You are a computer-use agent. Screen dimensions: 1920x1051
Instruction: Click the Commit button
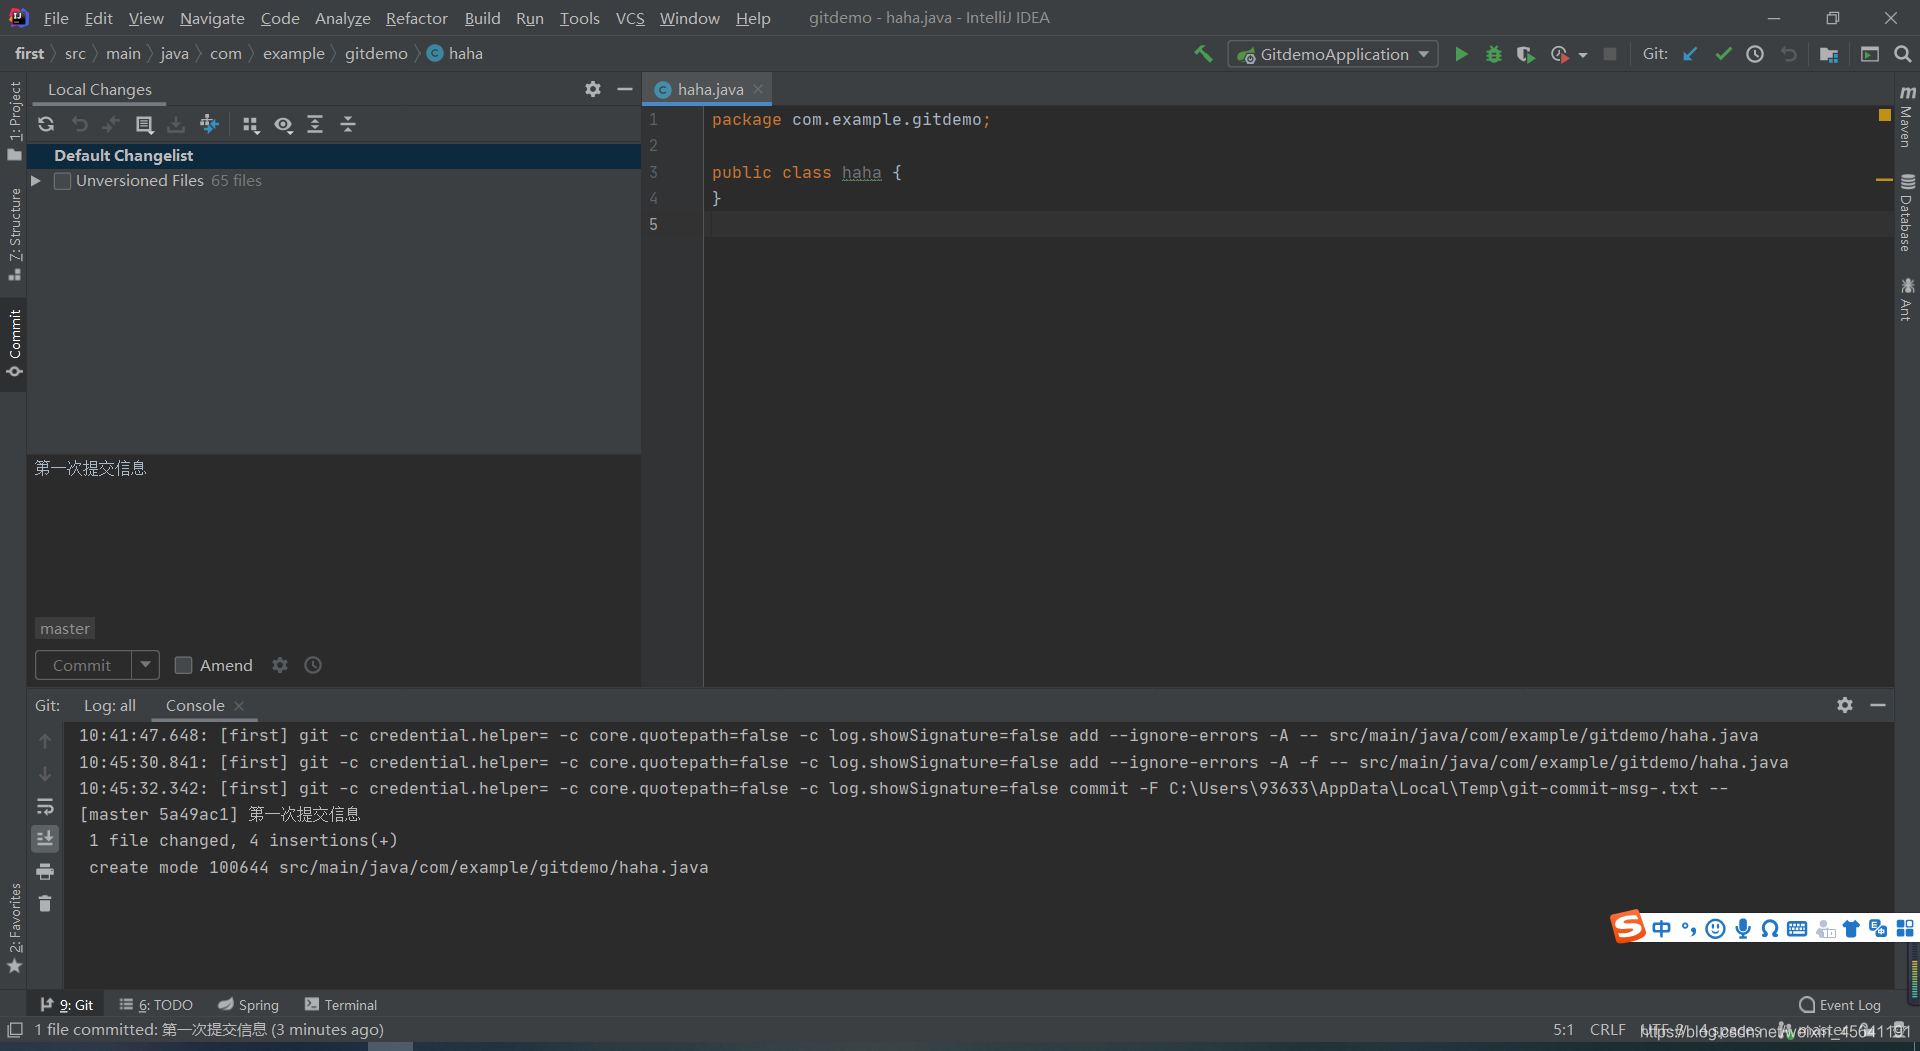[x=82, y=665]
